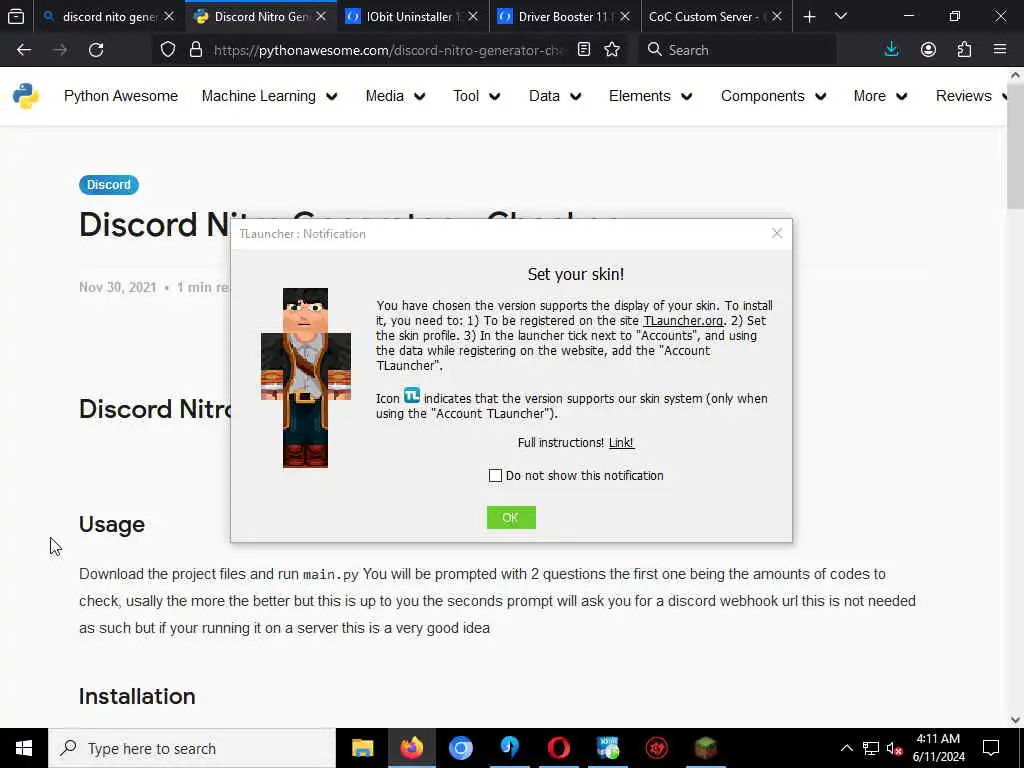Show hidden system tray icons
The height and width of the screenshot is (768, 1024).
(x=846, y=748)
